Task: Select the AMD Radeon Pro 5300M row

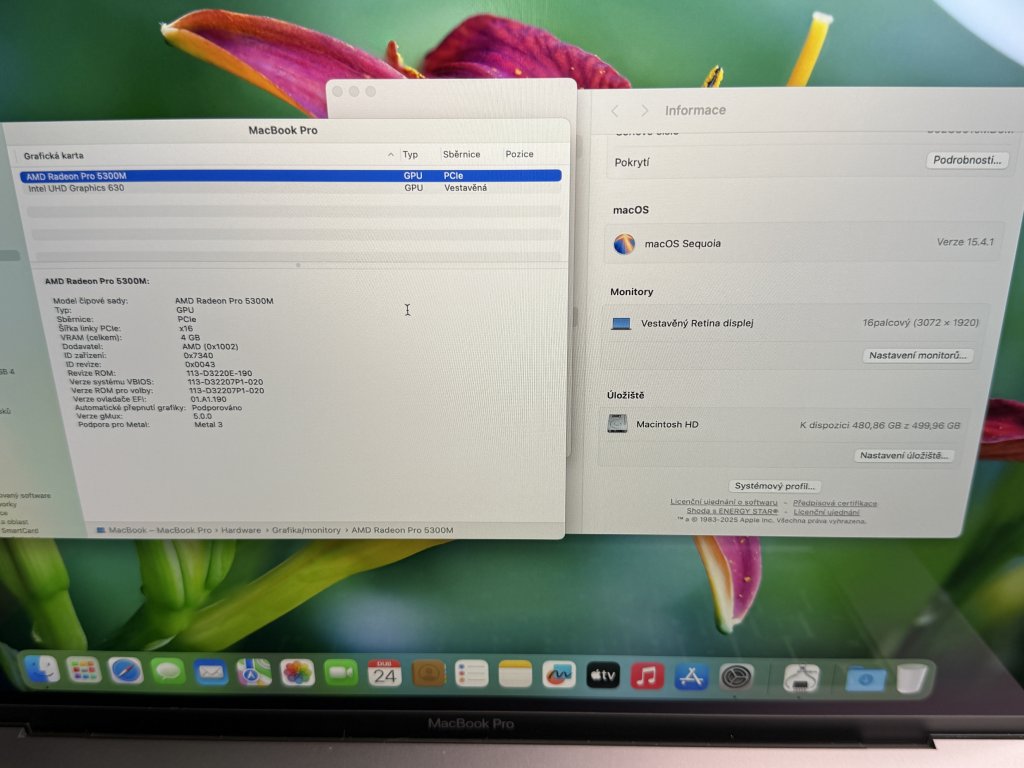Action: (x=291, y=176)
